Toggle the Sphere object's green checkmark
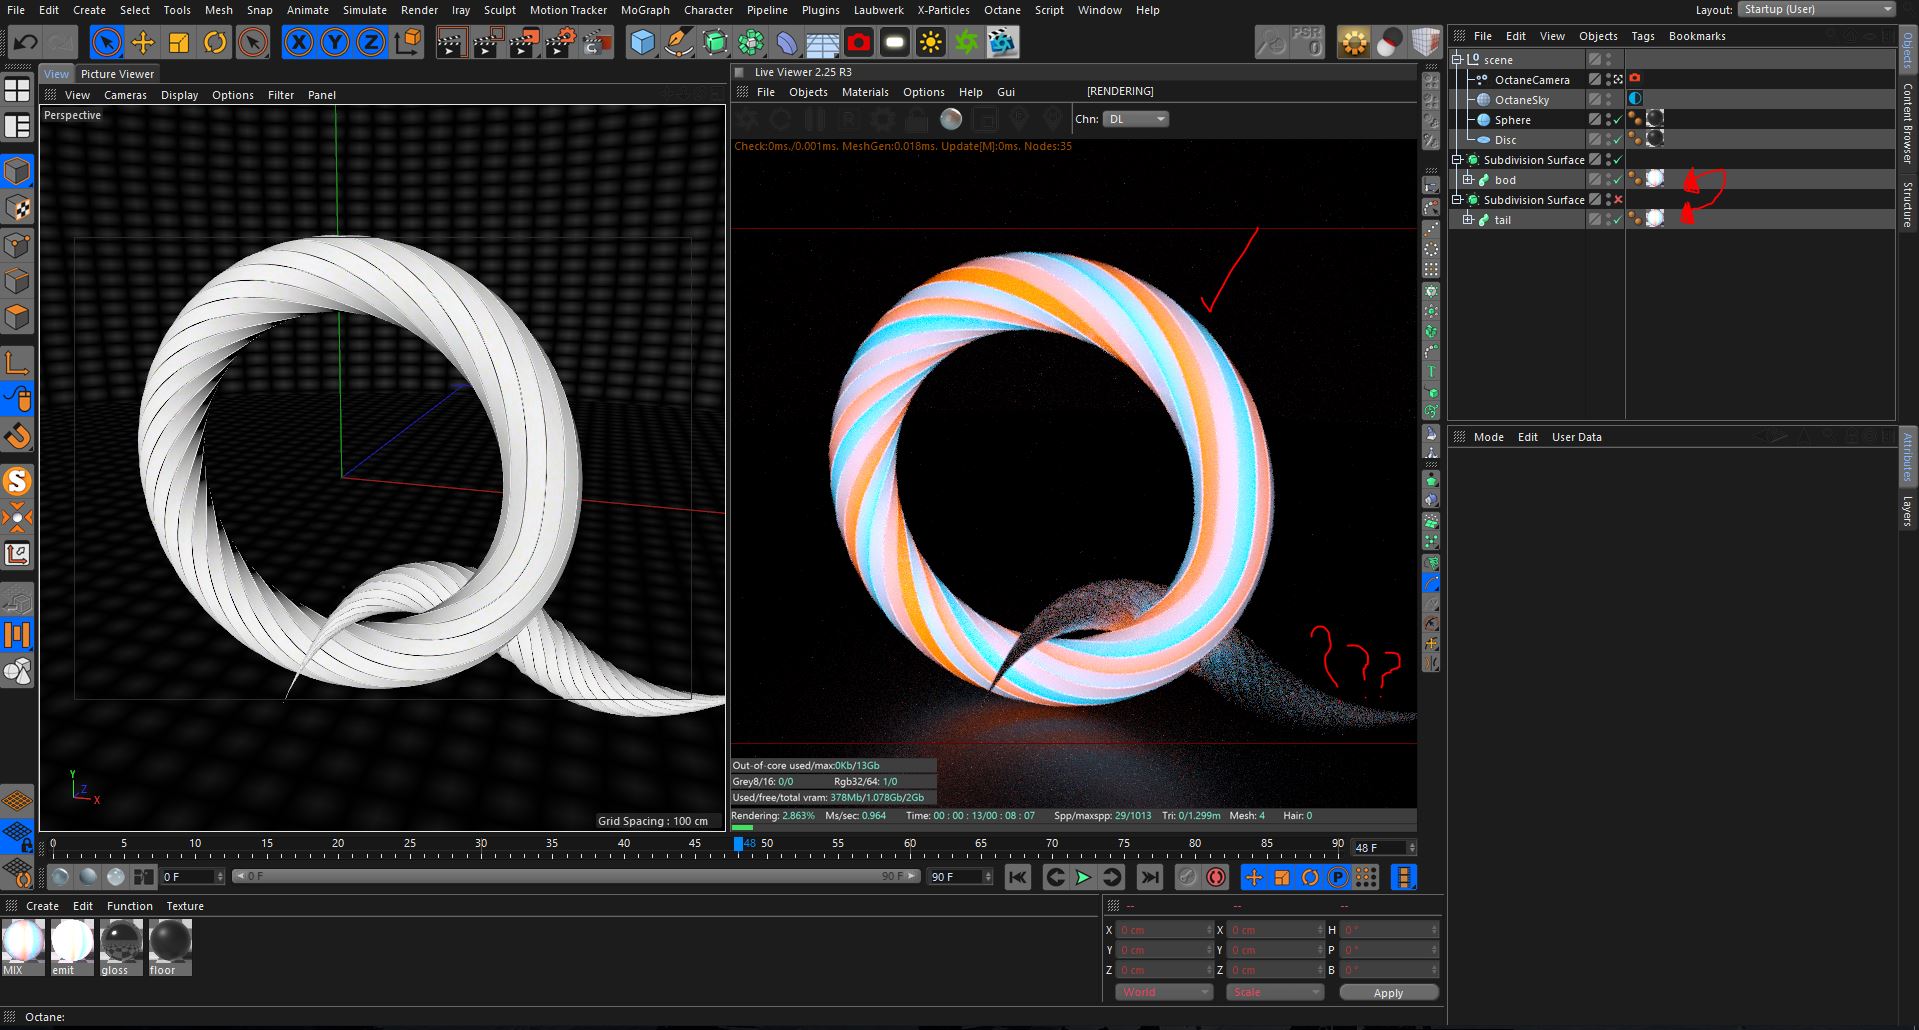 tap(1618, 120)
